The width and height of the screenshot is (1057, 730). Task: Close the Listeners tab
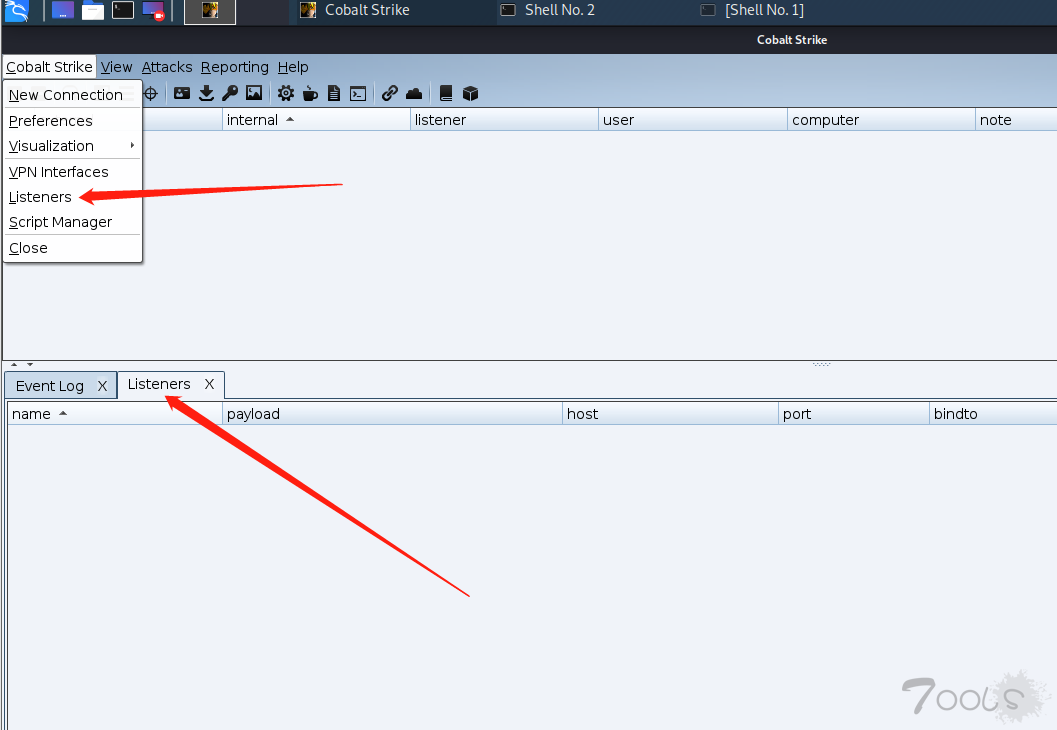coord(210,384)
